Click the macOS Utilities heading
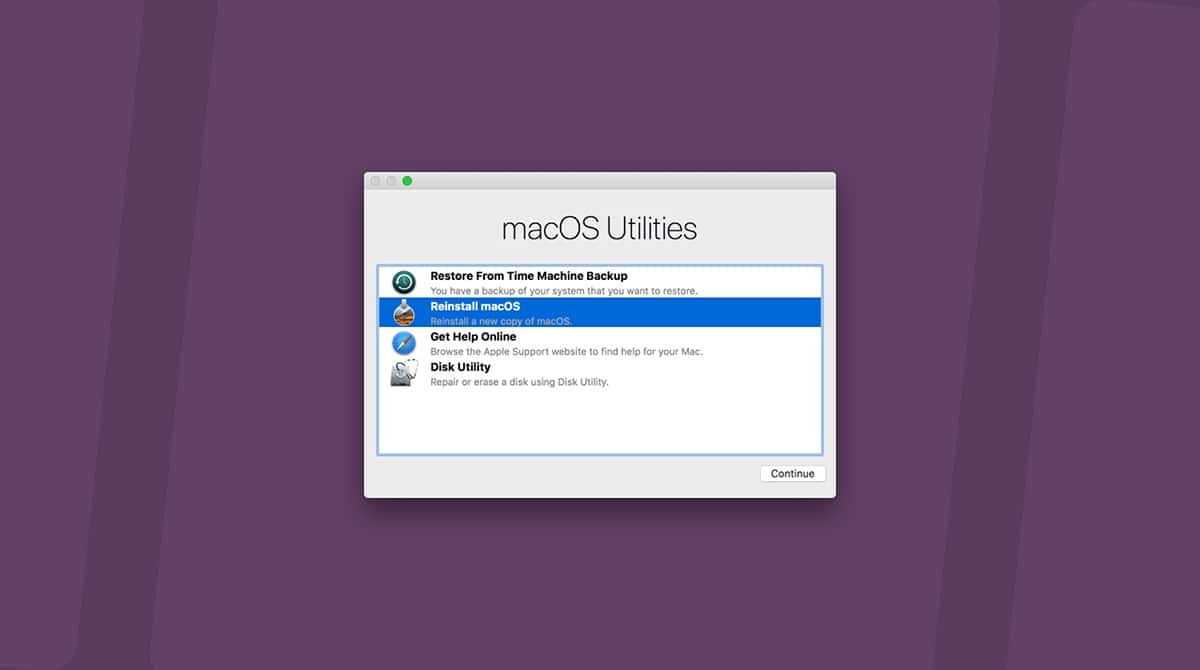Viewport: 1200px width, 670px height. (x=599, y=229)
